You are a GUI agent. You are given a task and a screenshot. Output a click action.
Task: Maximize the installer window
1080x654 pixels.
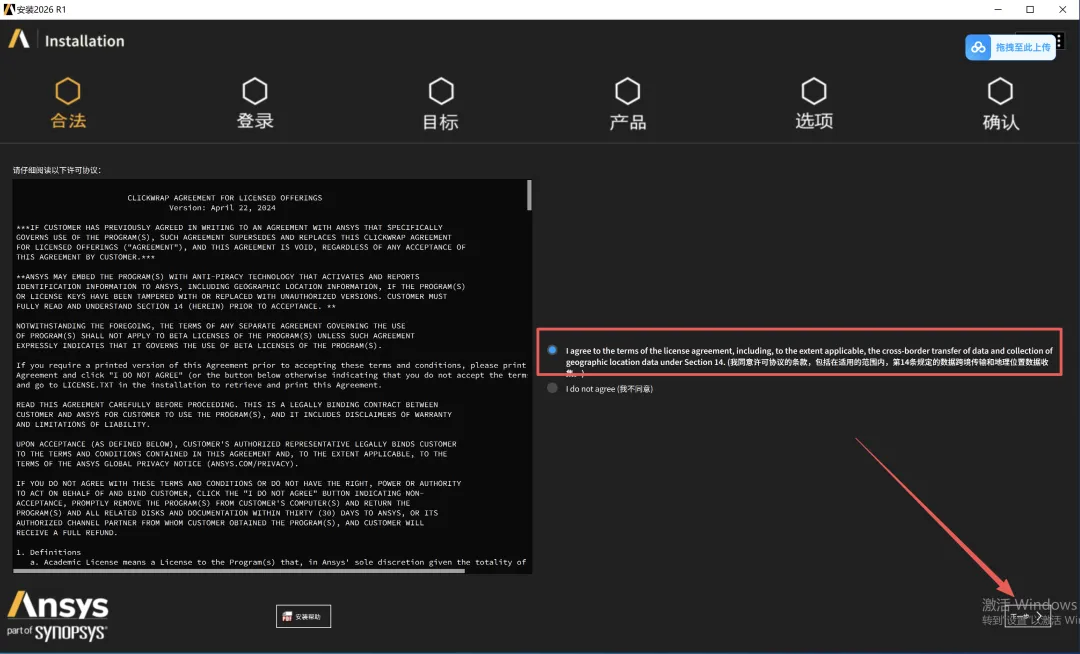pos(1030,10)
